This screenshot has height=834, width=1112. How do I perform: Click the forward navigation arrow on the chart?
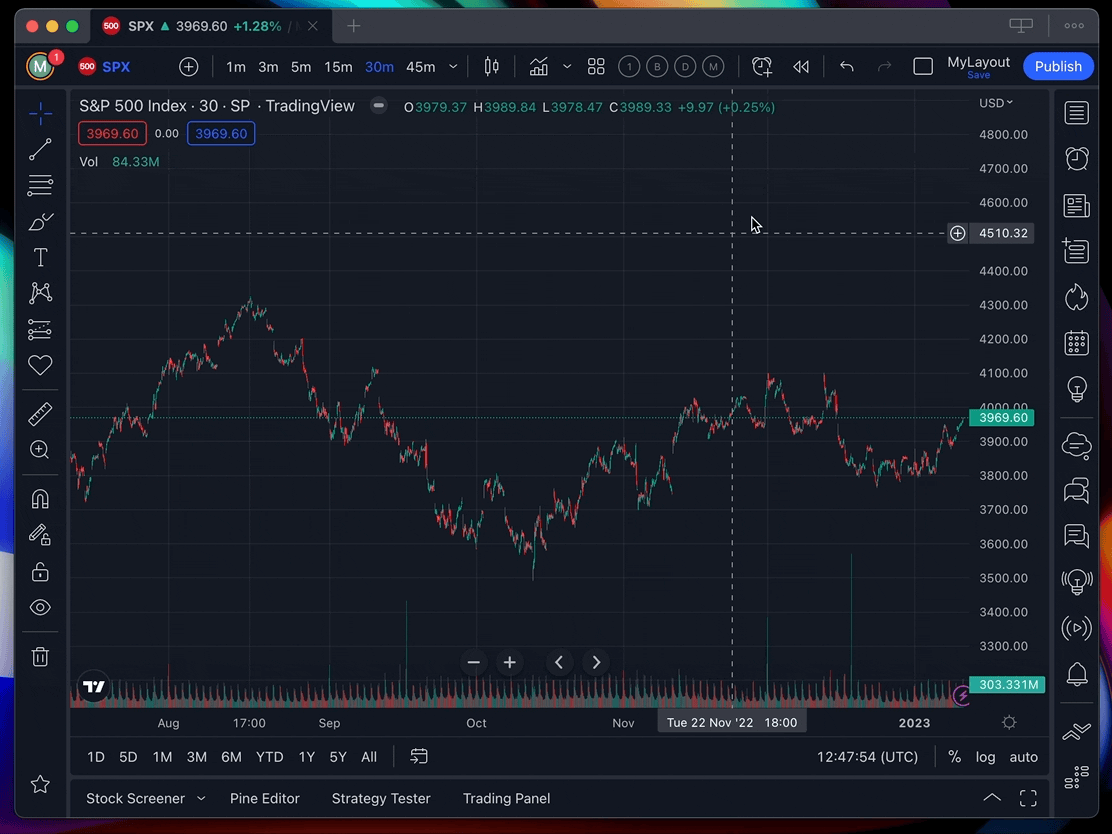click(596, 662)
